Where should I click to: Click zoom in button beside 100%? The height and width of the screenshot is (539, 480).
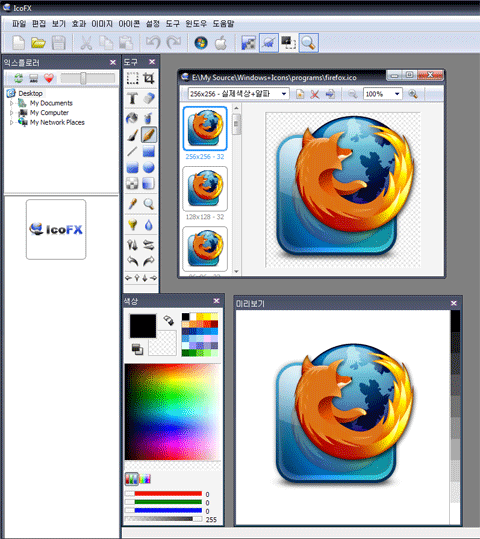tap(413, 94)
